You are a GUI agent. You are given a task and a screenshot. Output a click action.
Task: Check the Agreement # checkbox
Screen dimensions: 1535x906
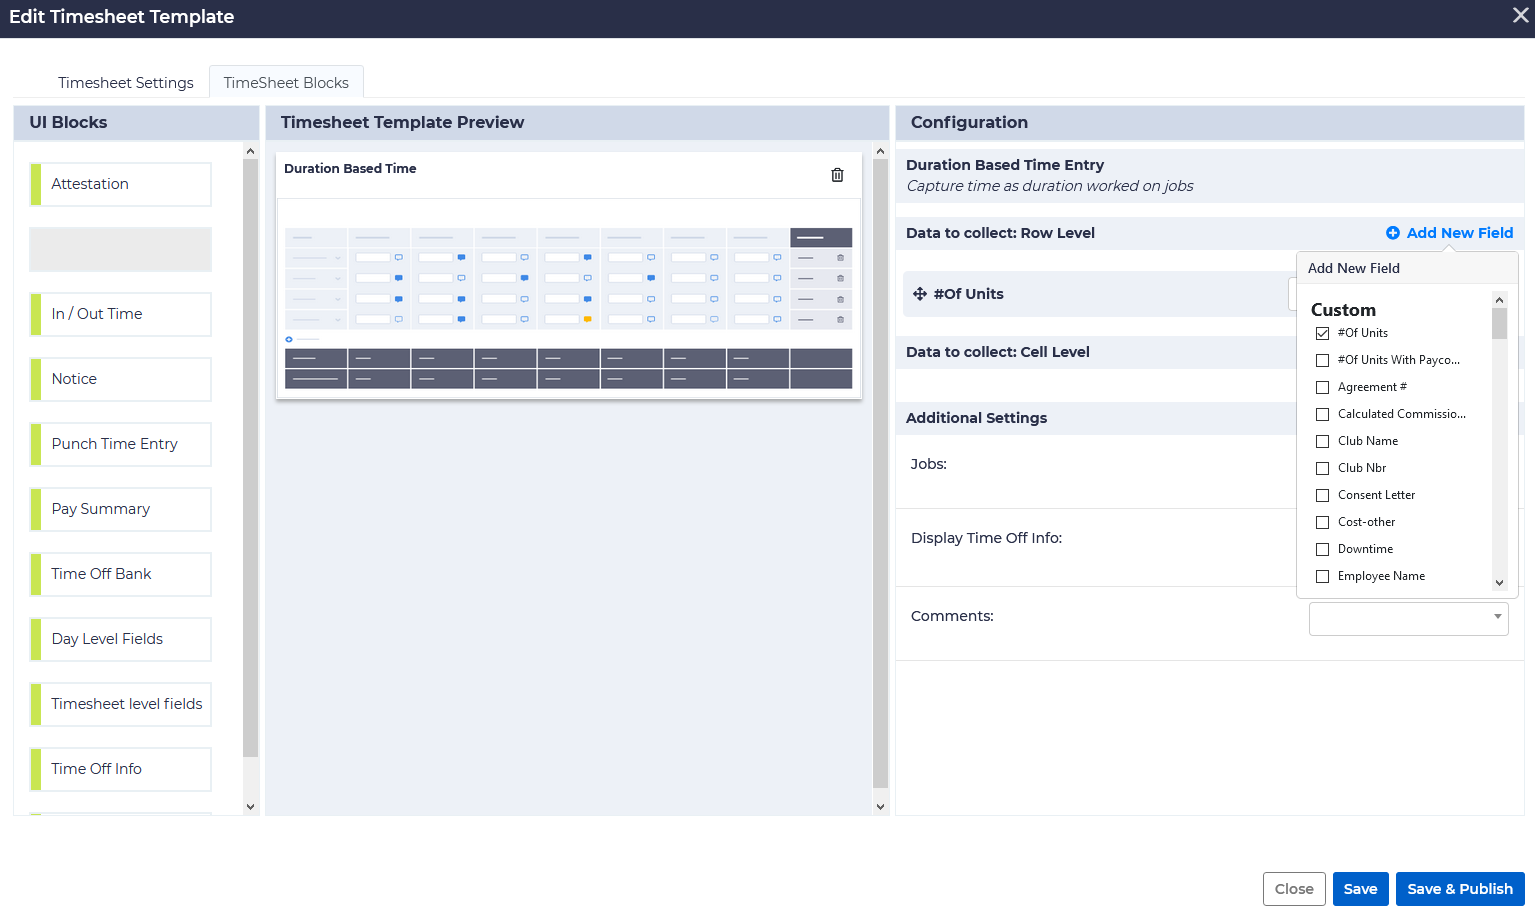(x=1322, y=387)
